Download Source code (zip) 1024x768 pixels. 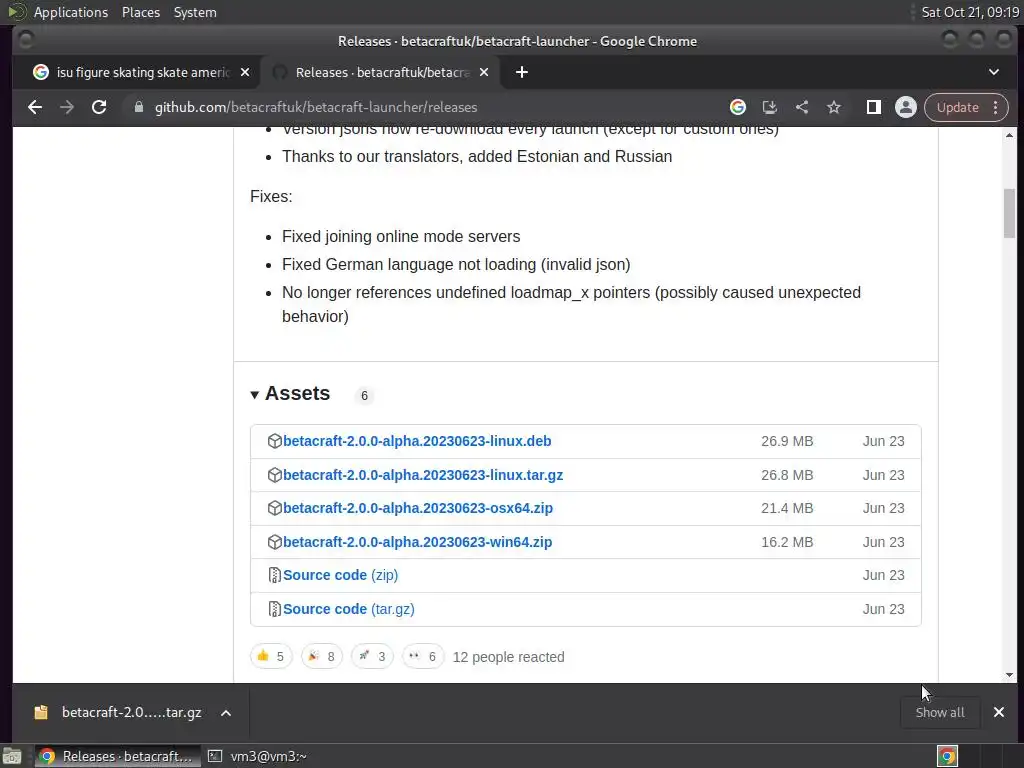[340, 575]
